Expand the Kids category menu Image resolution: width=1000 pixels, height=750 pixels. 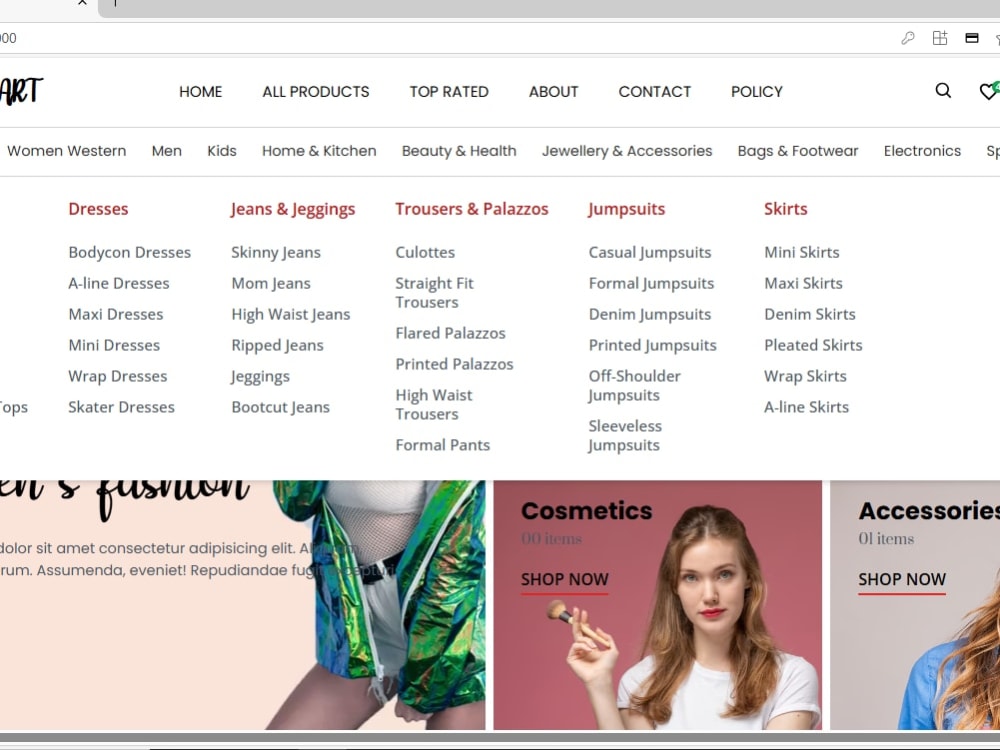click(x=221, y=151)
